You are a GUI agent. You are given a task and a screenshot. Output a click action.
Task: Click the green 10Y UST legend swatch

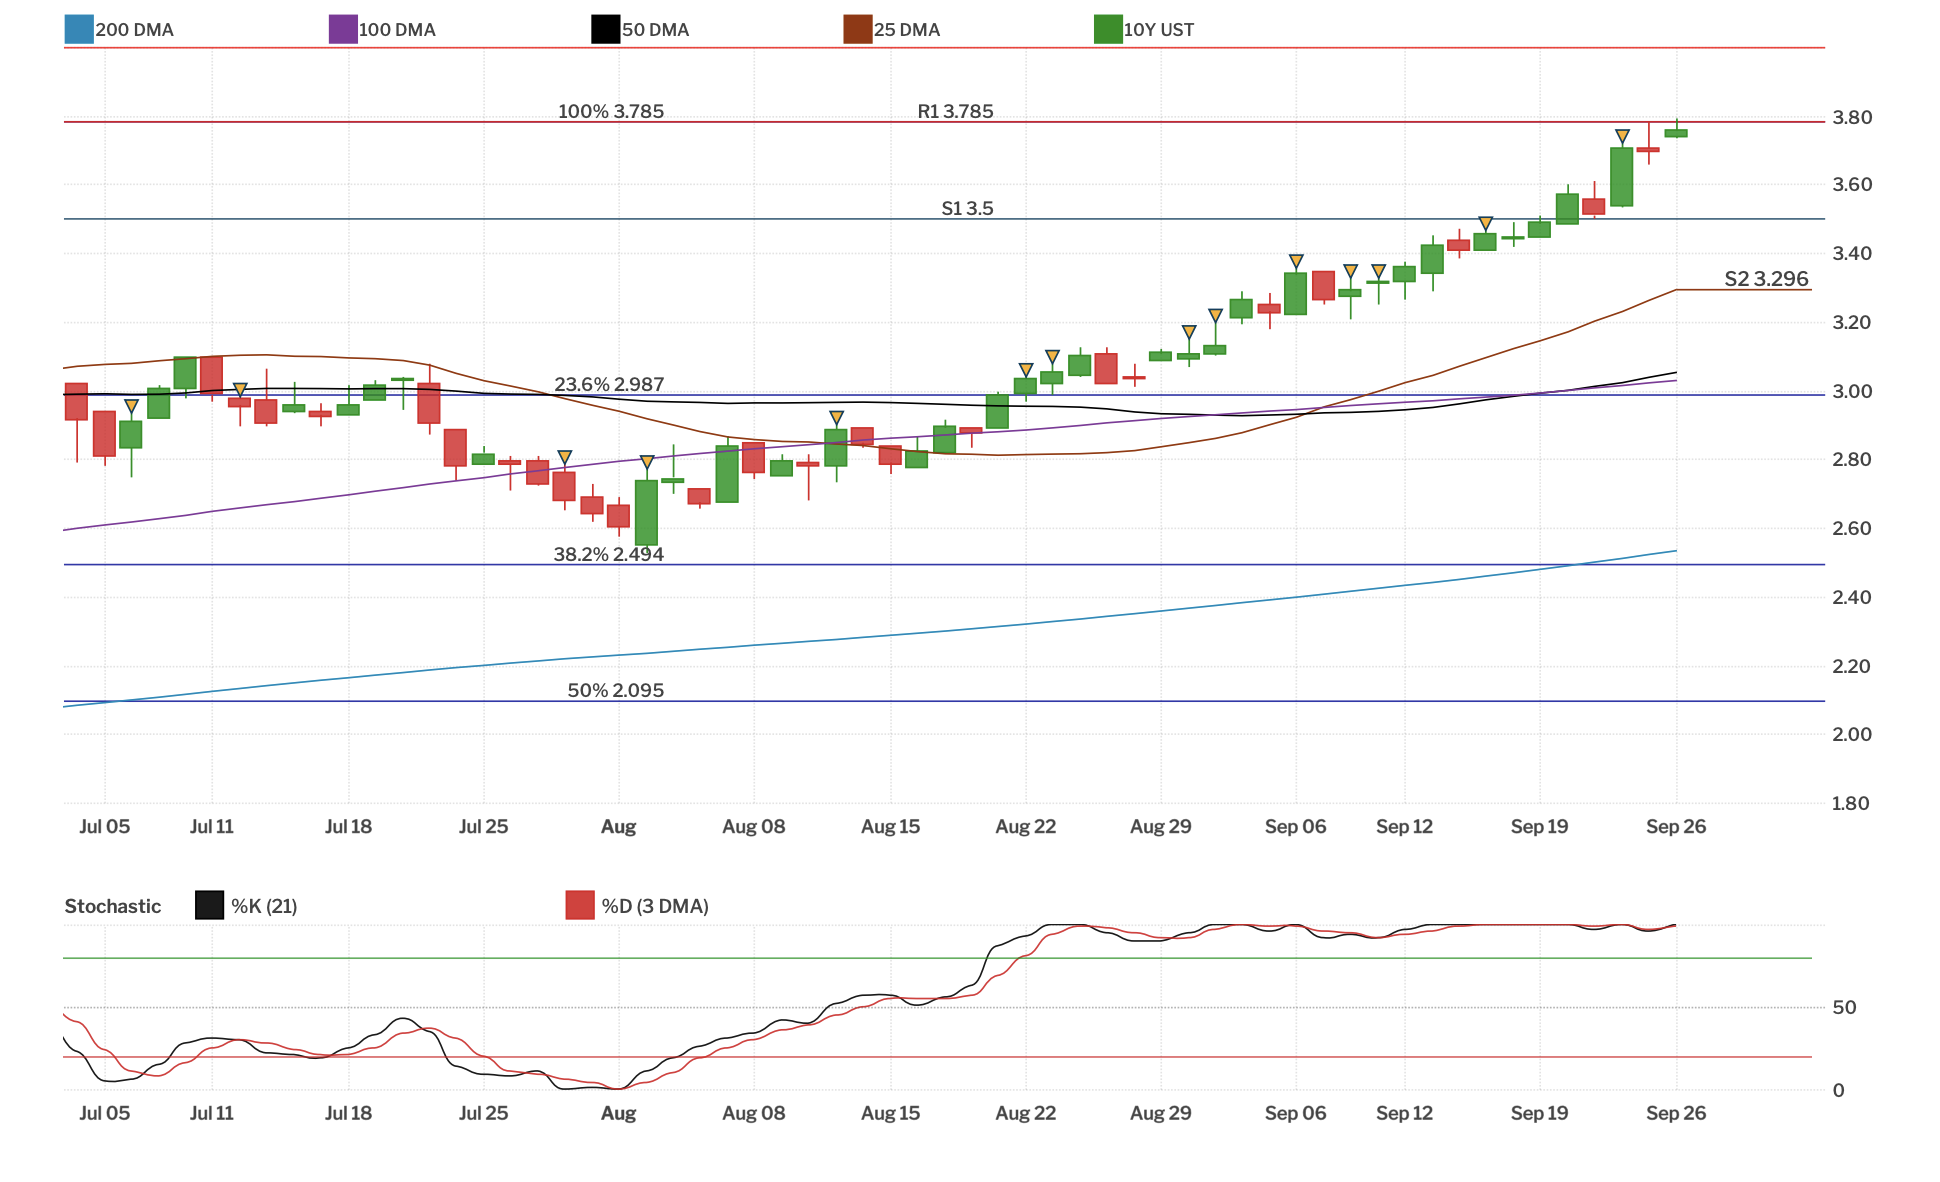1108,29
